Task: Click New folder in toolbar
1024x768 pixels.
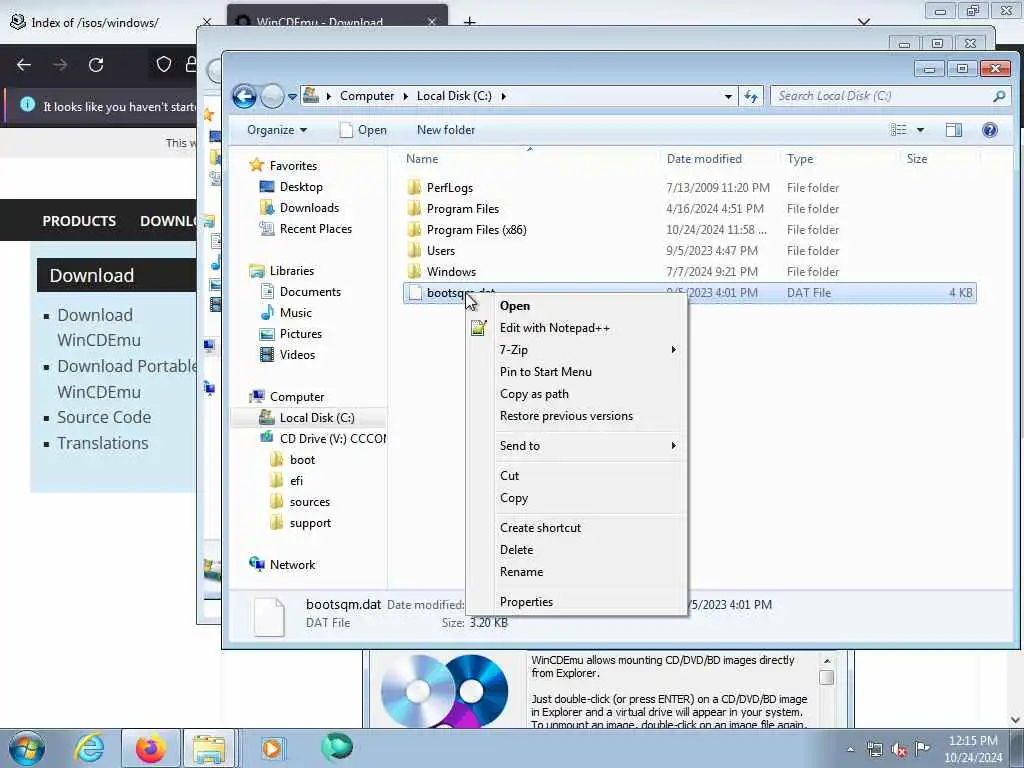Action: click(x=446, y=130)
